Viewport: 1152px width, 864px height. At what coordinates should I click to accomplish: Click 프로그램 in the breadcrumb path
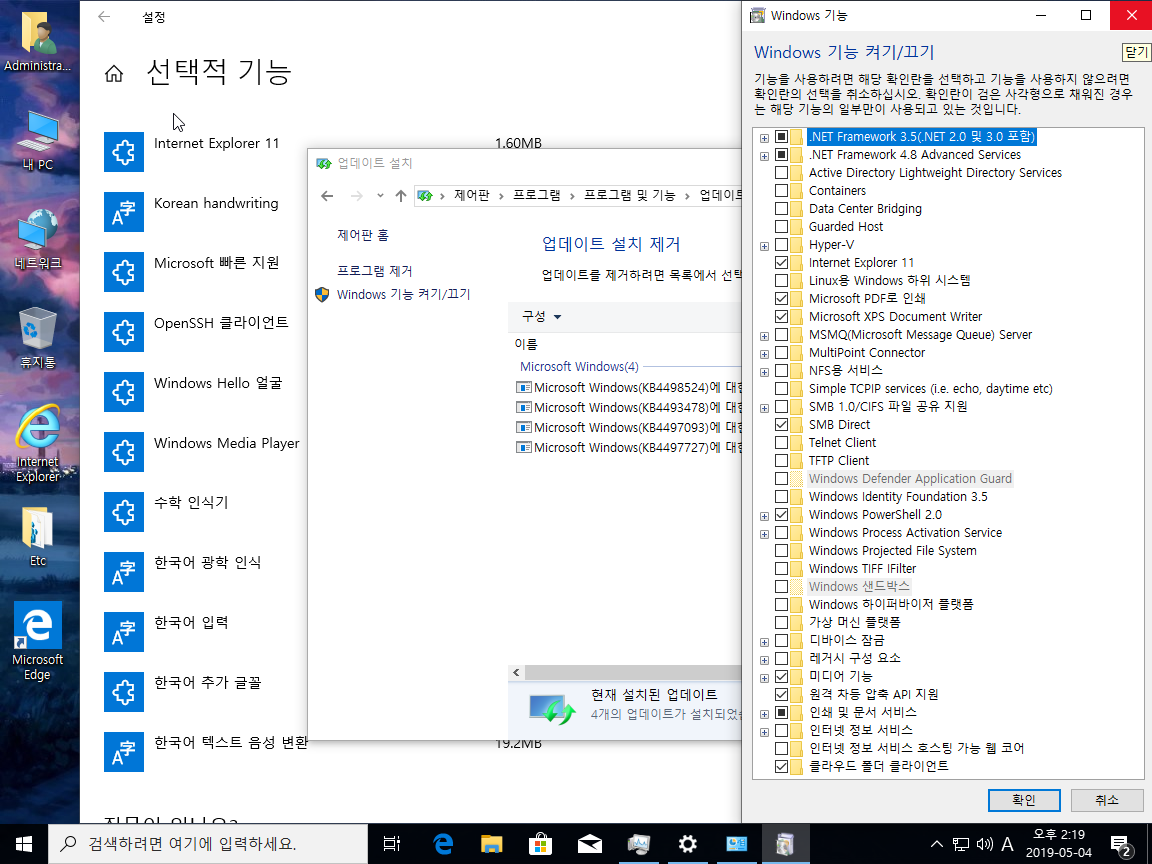coord(536,195)
